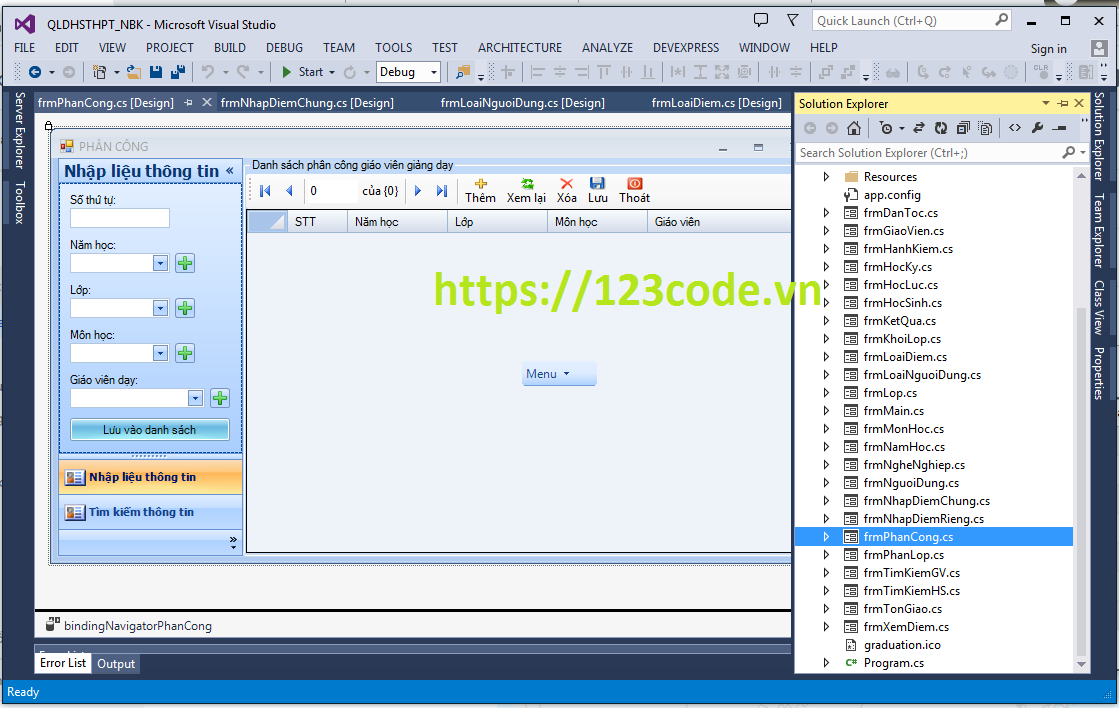The image size is (1119, 708).
Task: Click the green plus icon beside Môn học
Action: pyautogui.click(x=184, y=353)
